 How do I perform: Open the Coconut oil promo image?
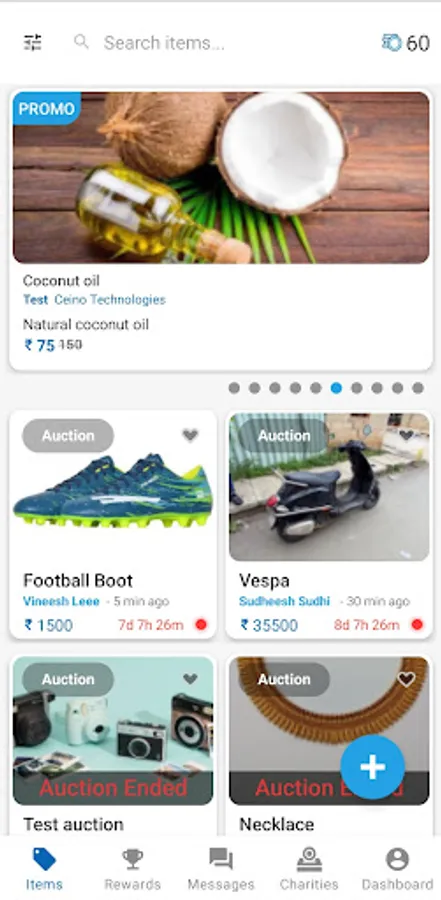(x=221, y=177)
